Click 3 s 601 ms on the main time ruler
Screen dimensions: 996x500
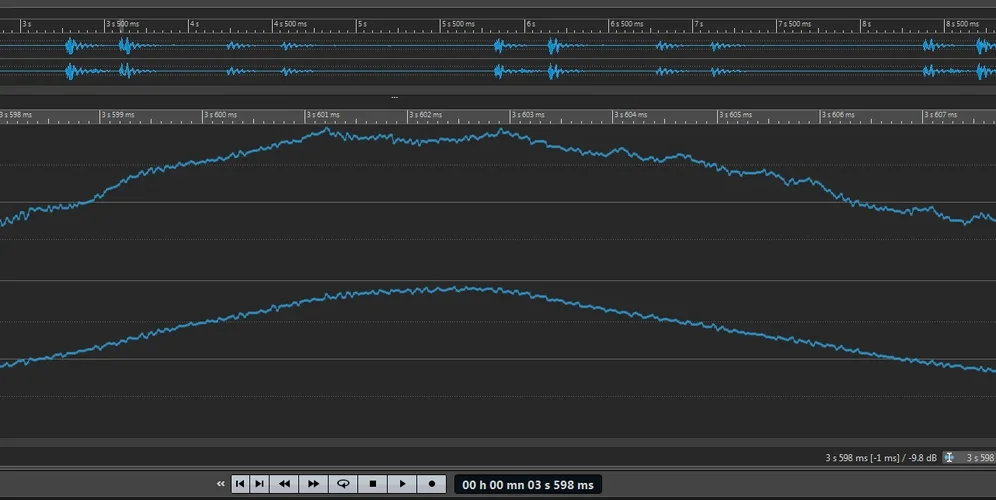[323, 115]
